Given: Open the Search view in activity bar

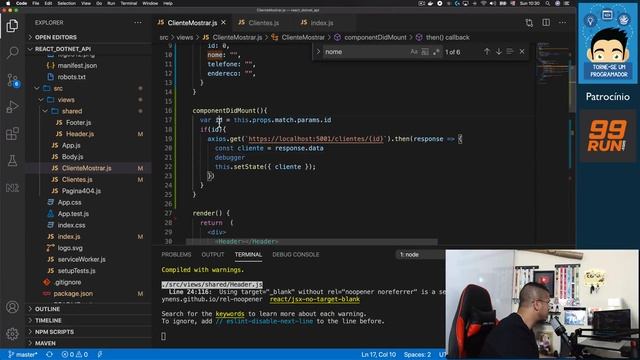Looking at the screenshot, I should [x=12, y=52].
